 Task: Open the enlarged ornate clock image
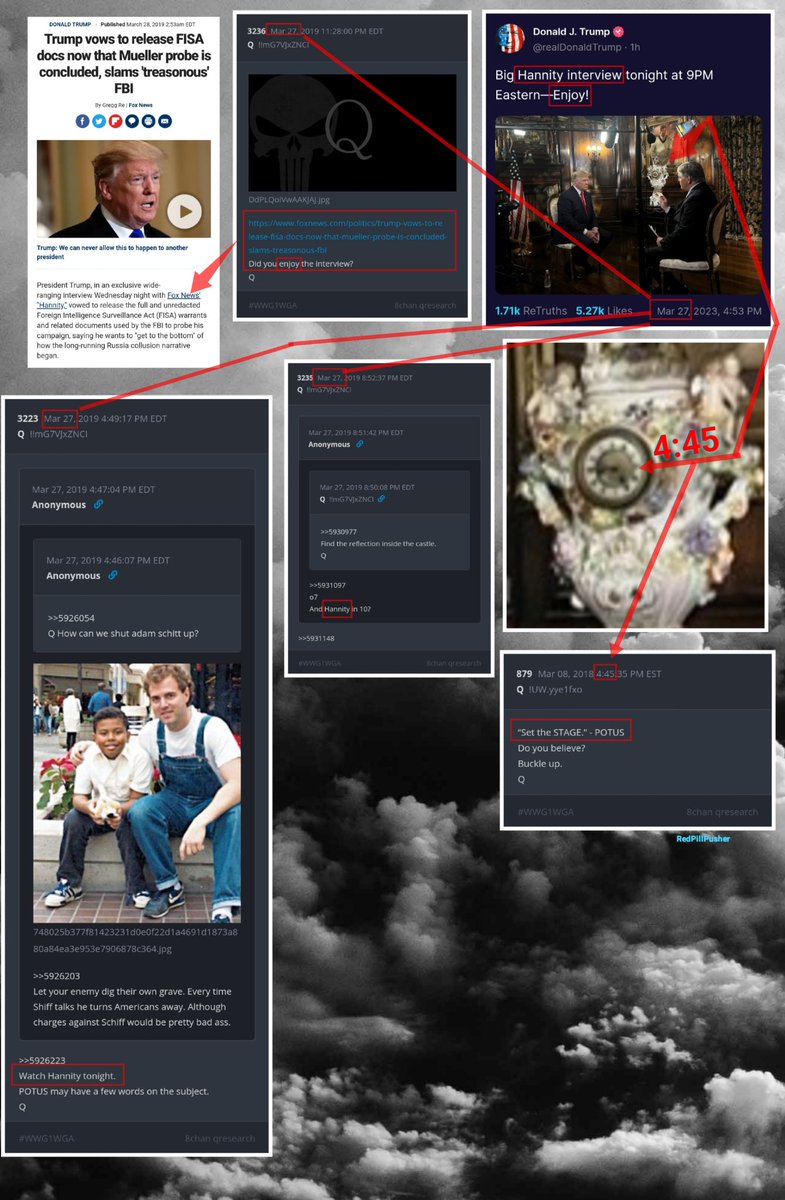(x=635, y=485)
